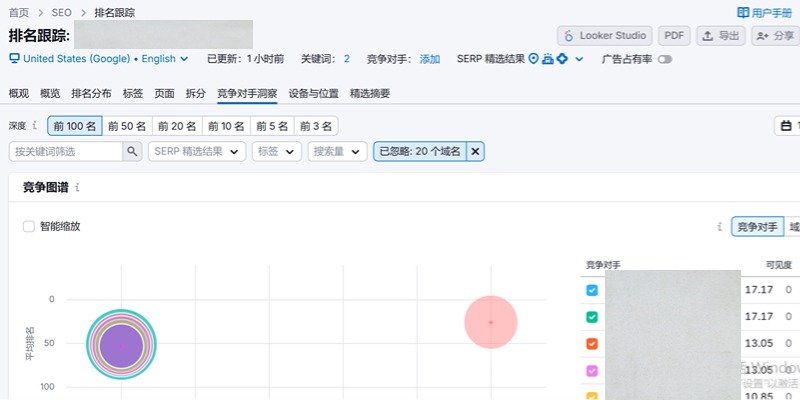This screenshot has height=400, width=800.
Task: Click the 分享 share button
Action: (x=776, y=36)
